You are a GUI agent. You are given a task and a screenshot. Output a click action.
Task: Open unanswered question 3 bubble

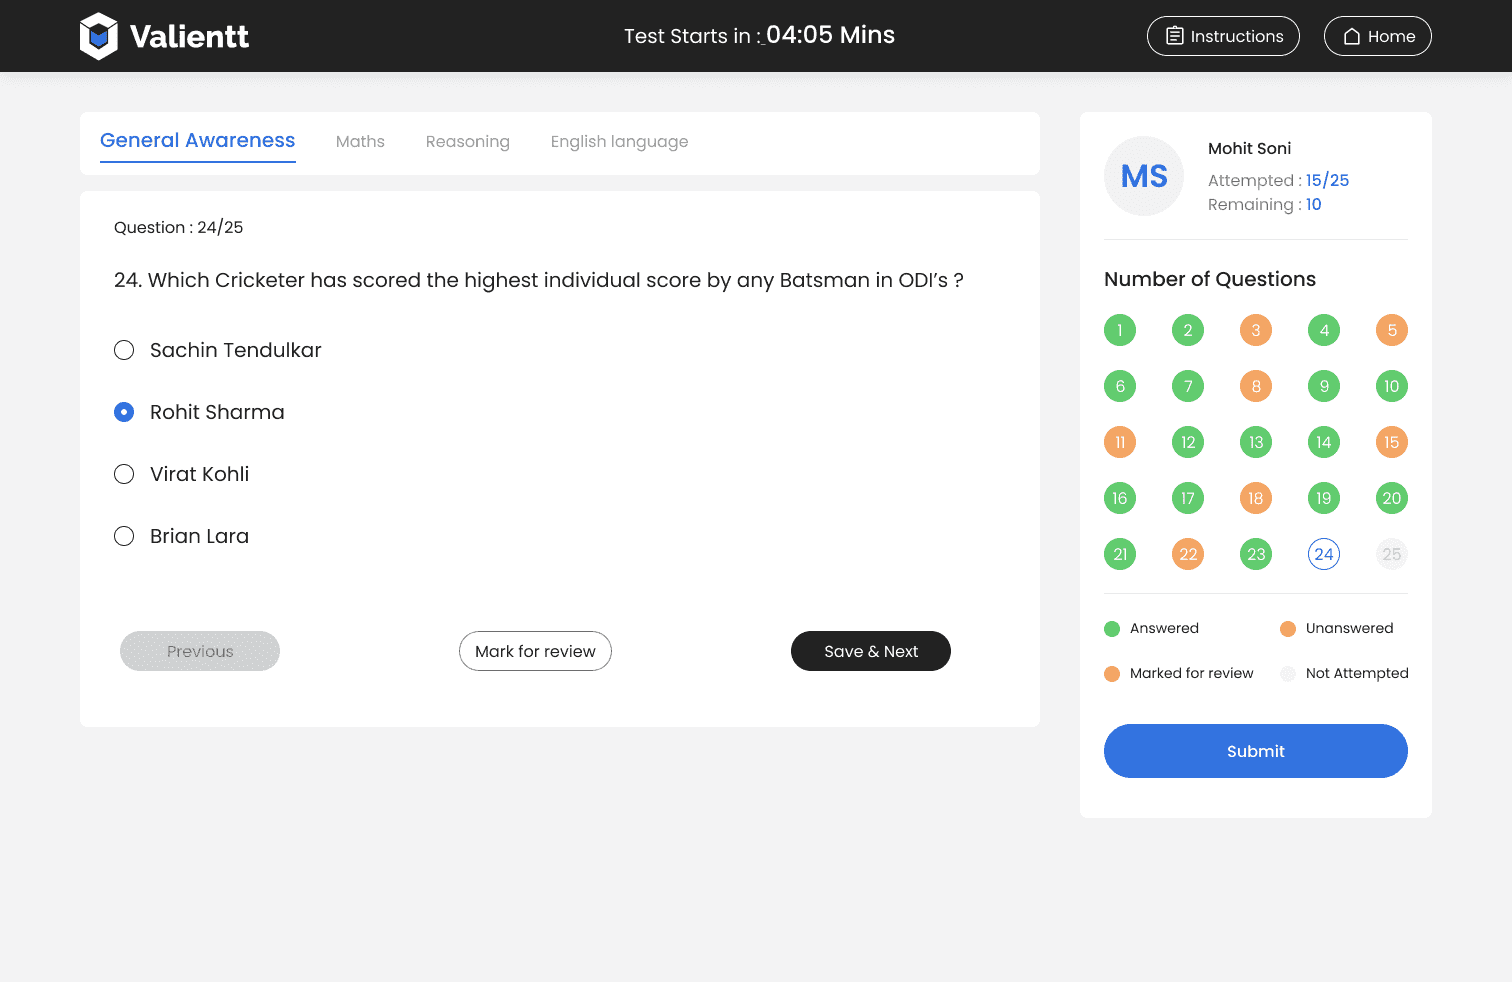coord(1256,330)
